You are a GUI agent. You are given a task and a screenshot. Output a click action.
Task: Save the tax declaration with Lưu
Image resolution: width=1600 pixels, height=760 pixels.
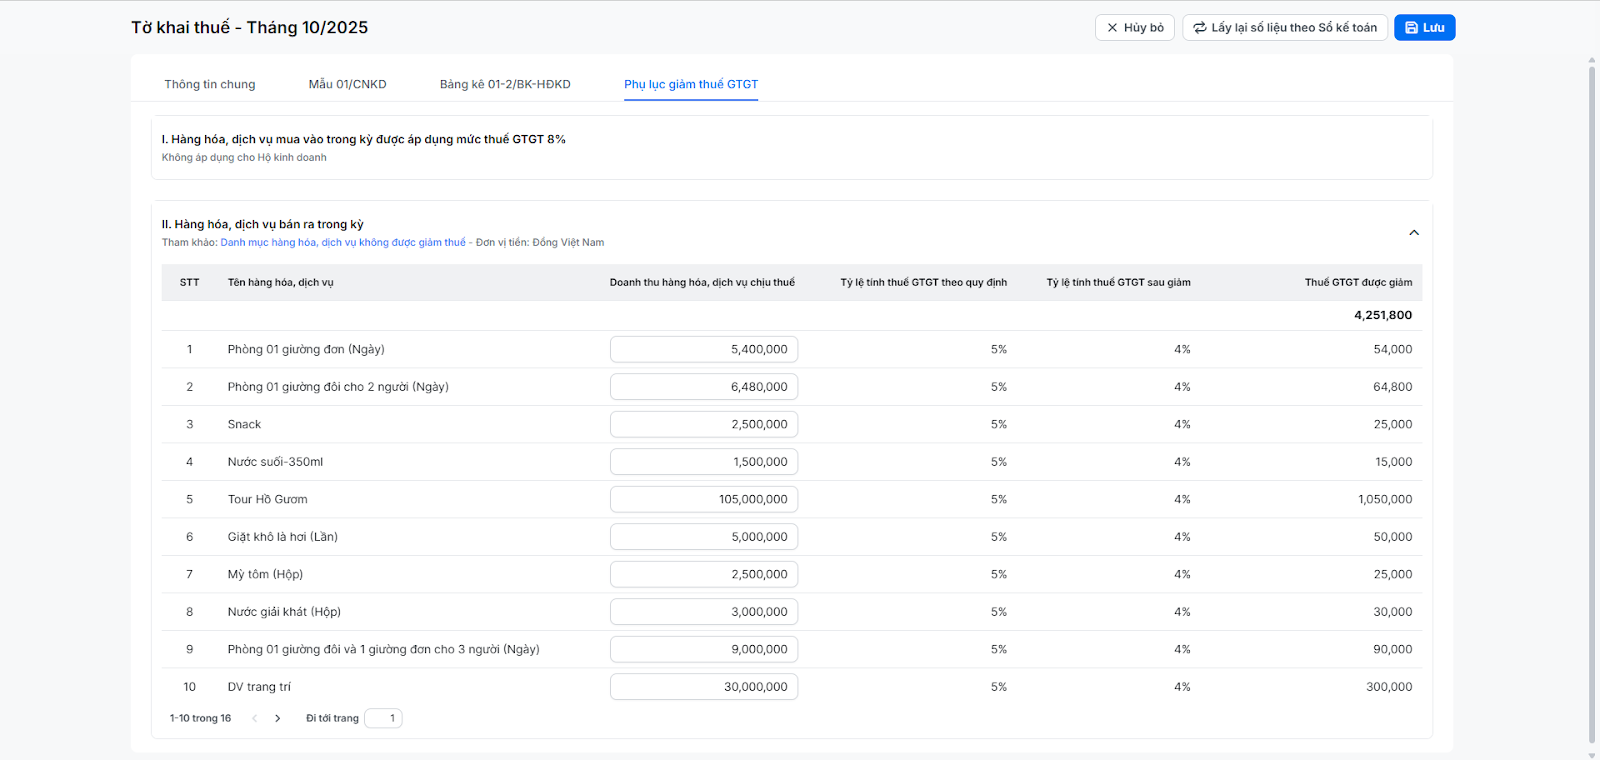tap(1424, 28)
